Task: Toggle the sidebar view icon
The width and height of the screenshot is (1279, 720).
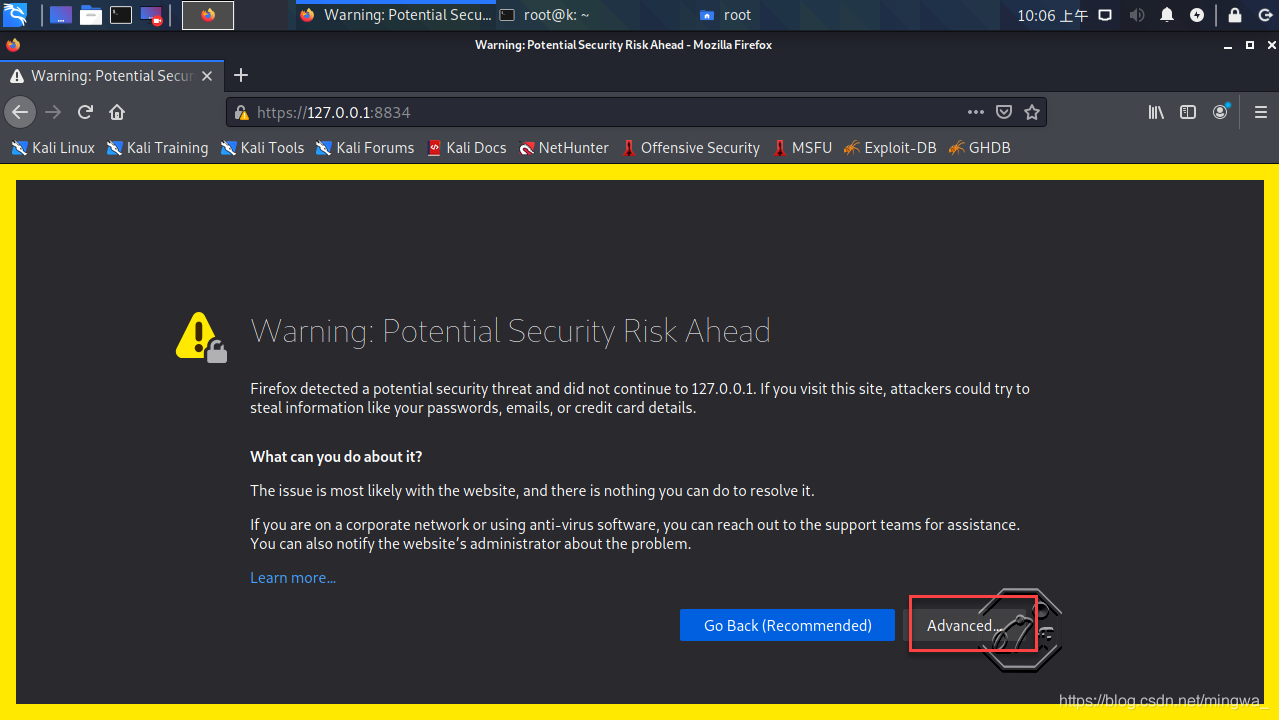Action: click(1188, 112)
